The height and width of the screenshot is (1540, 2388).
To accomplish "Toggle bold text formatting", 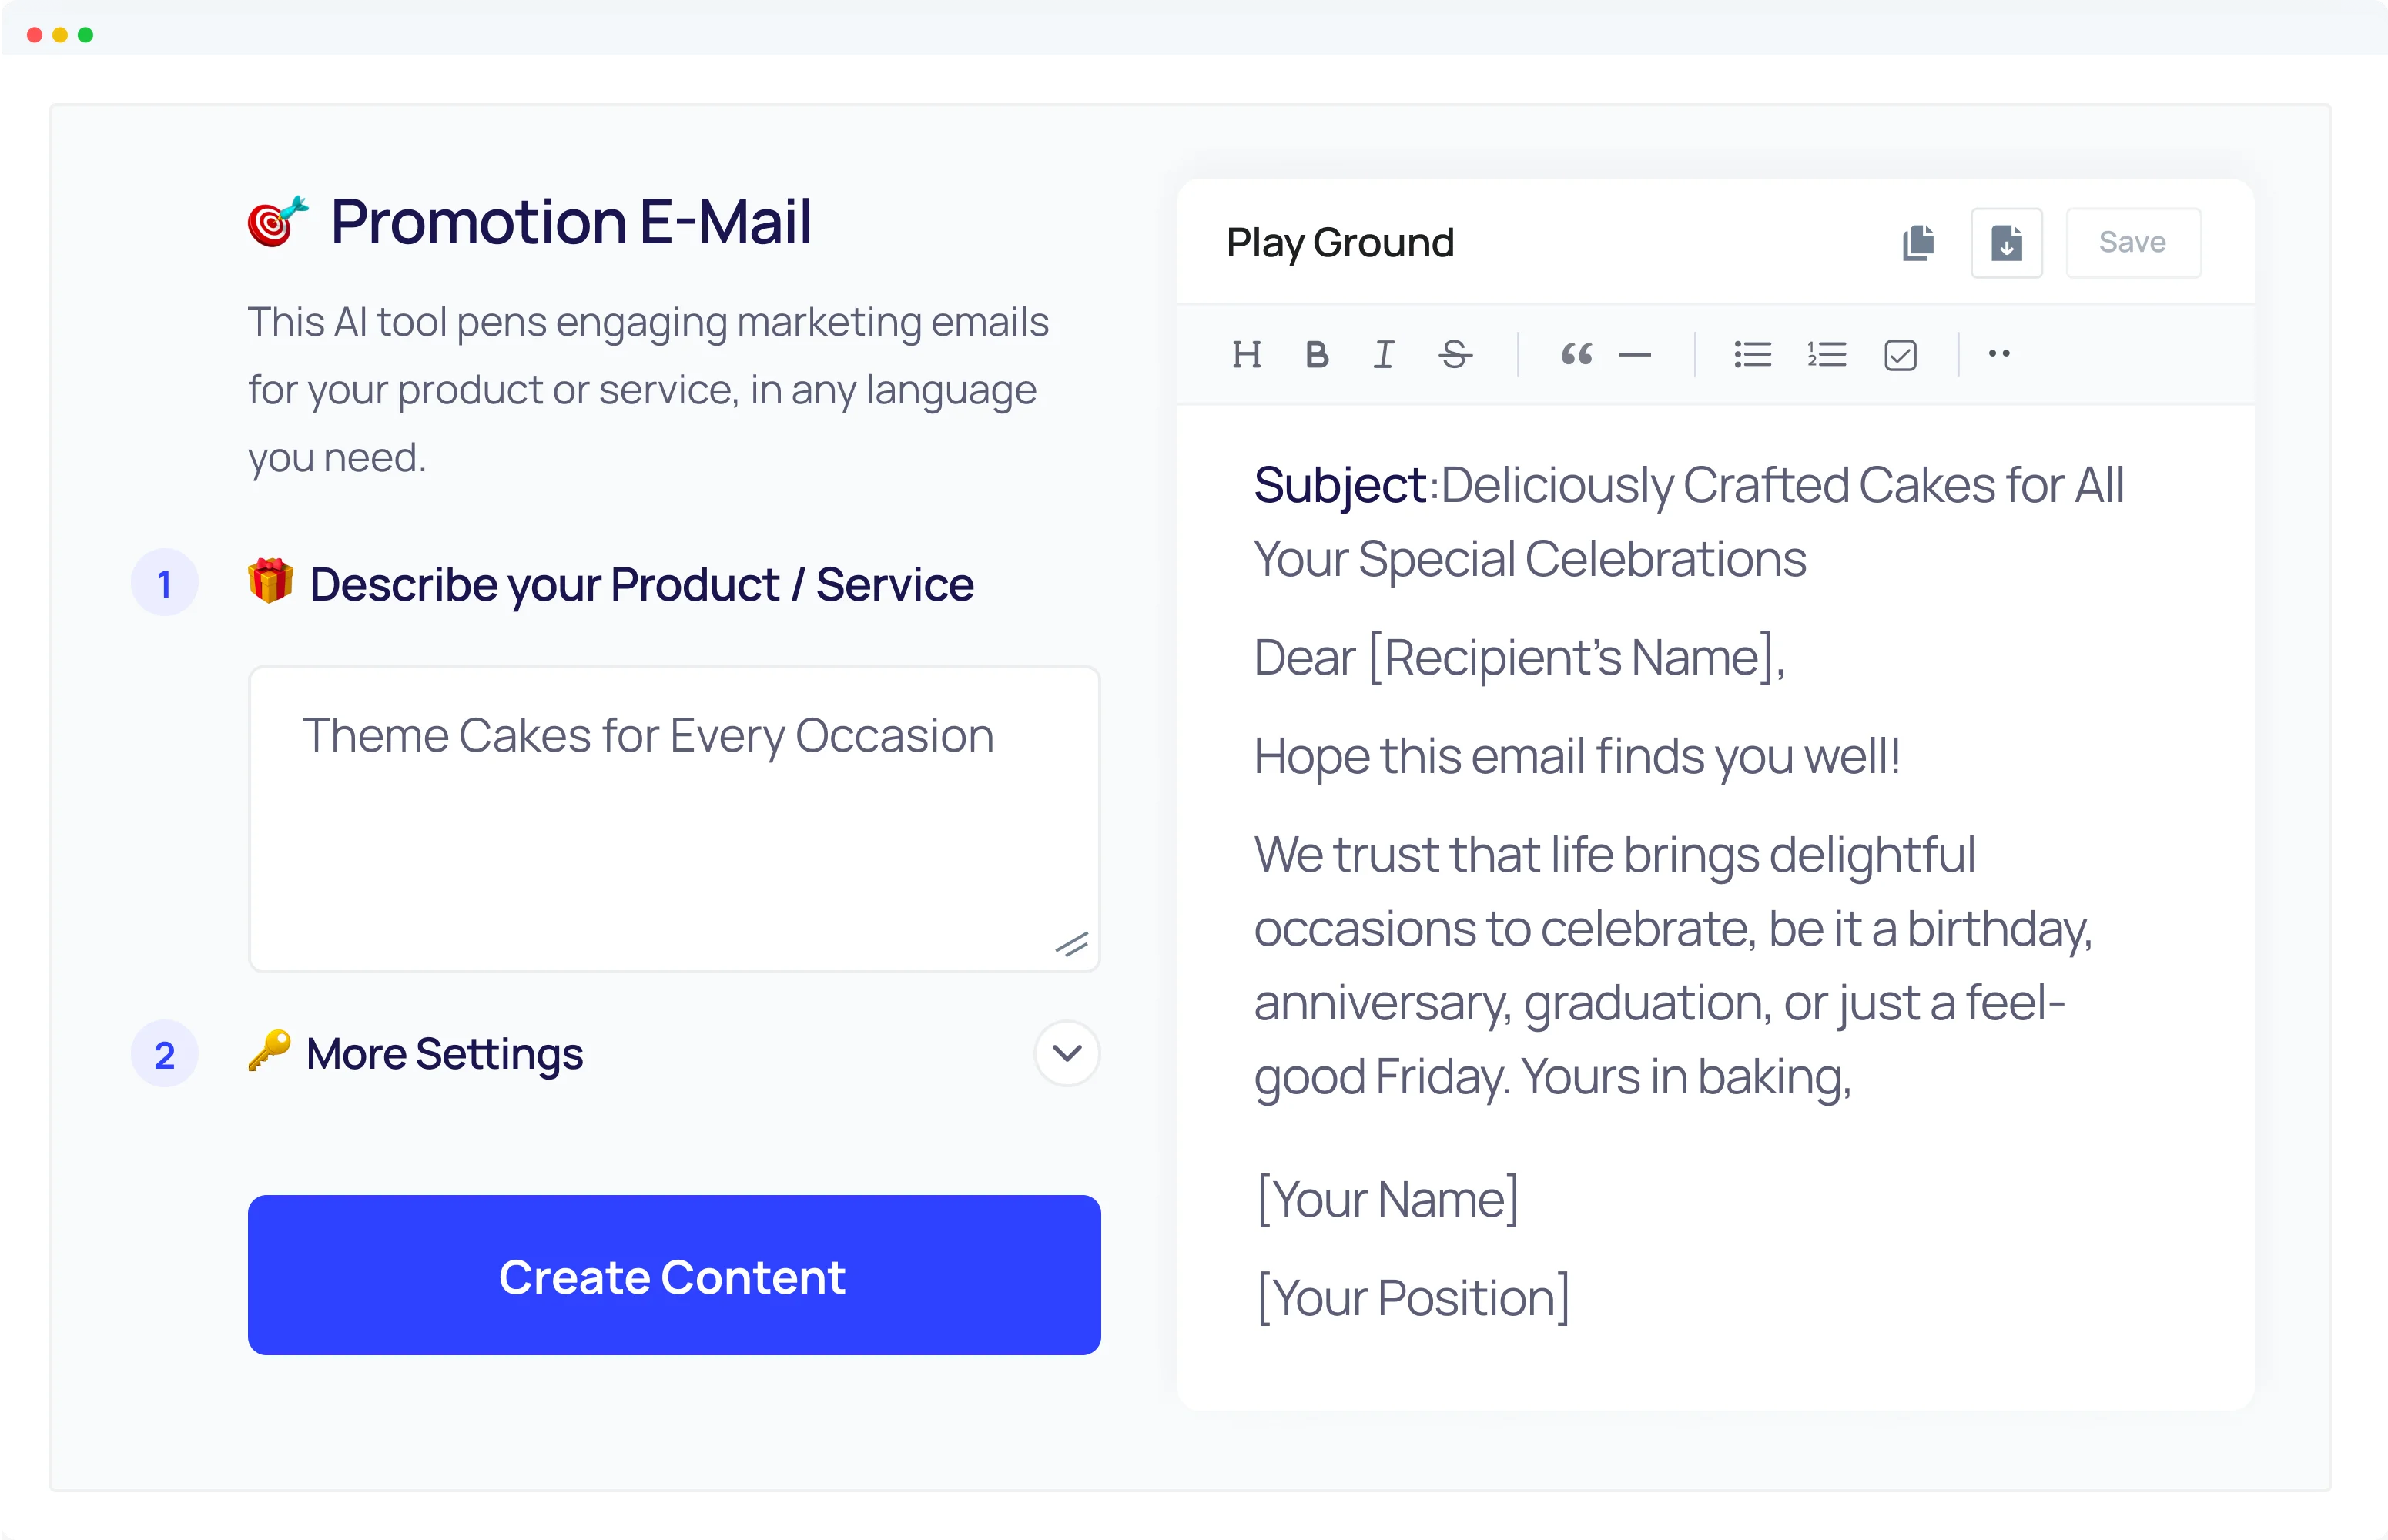I will pyautogui.click(x=1316, y=354).
